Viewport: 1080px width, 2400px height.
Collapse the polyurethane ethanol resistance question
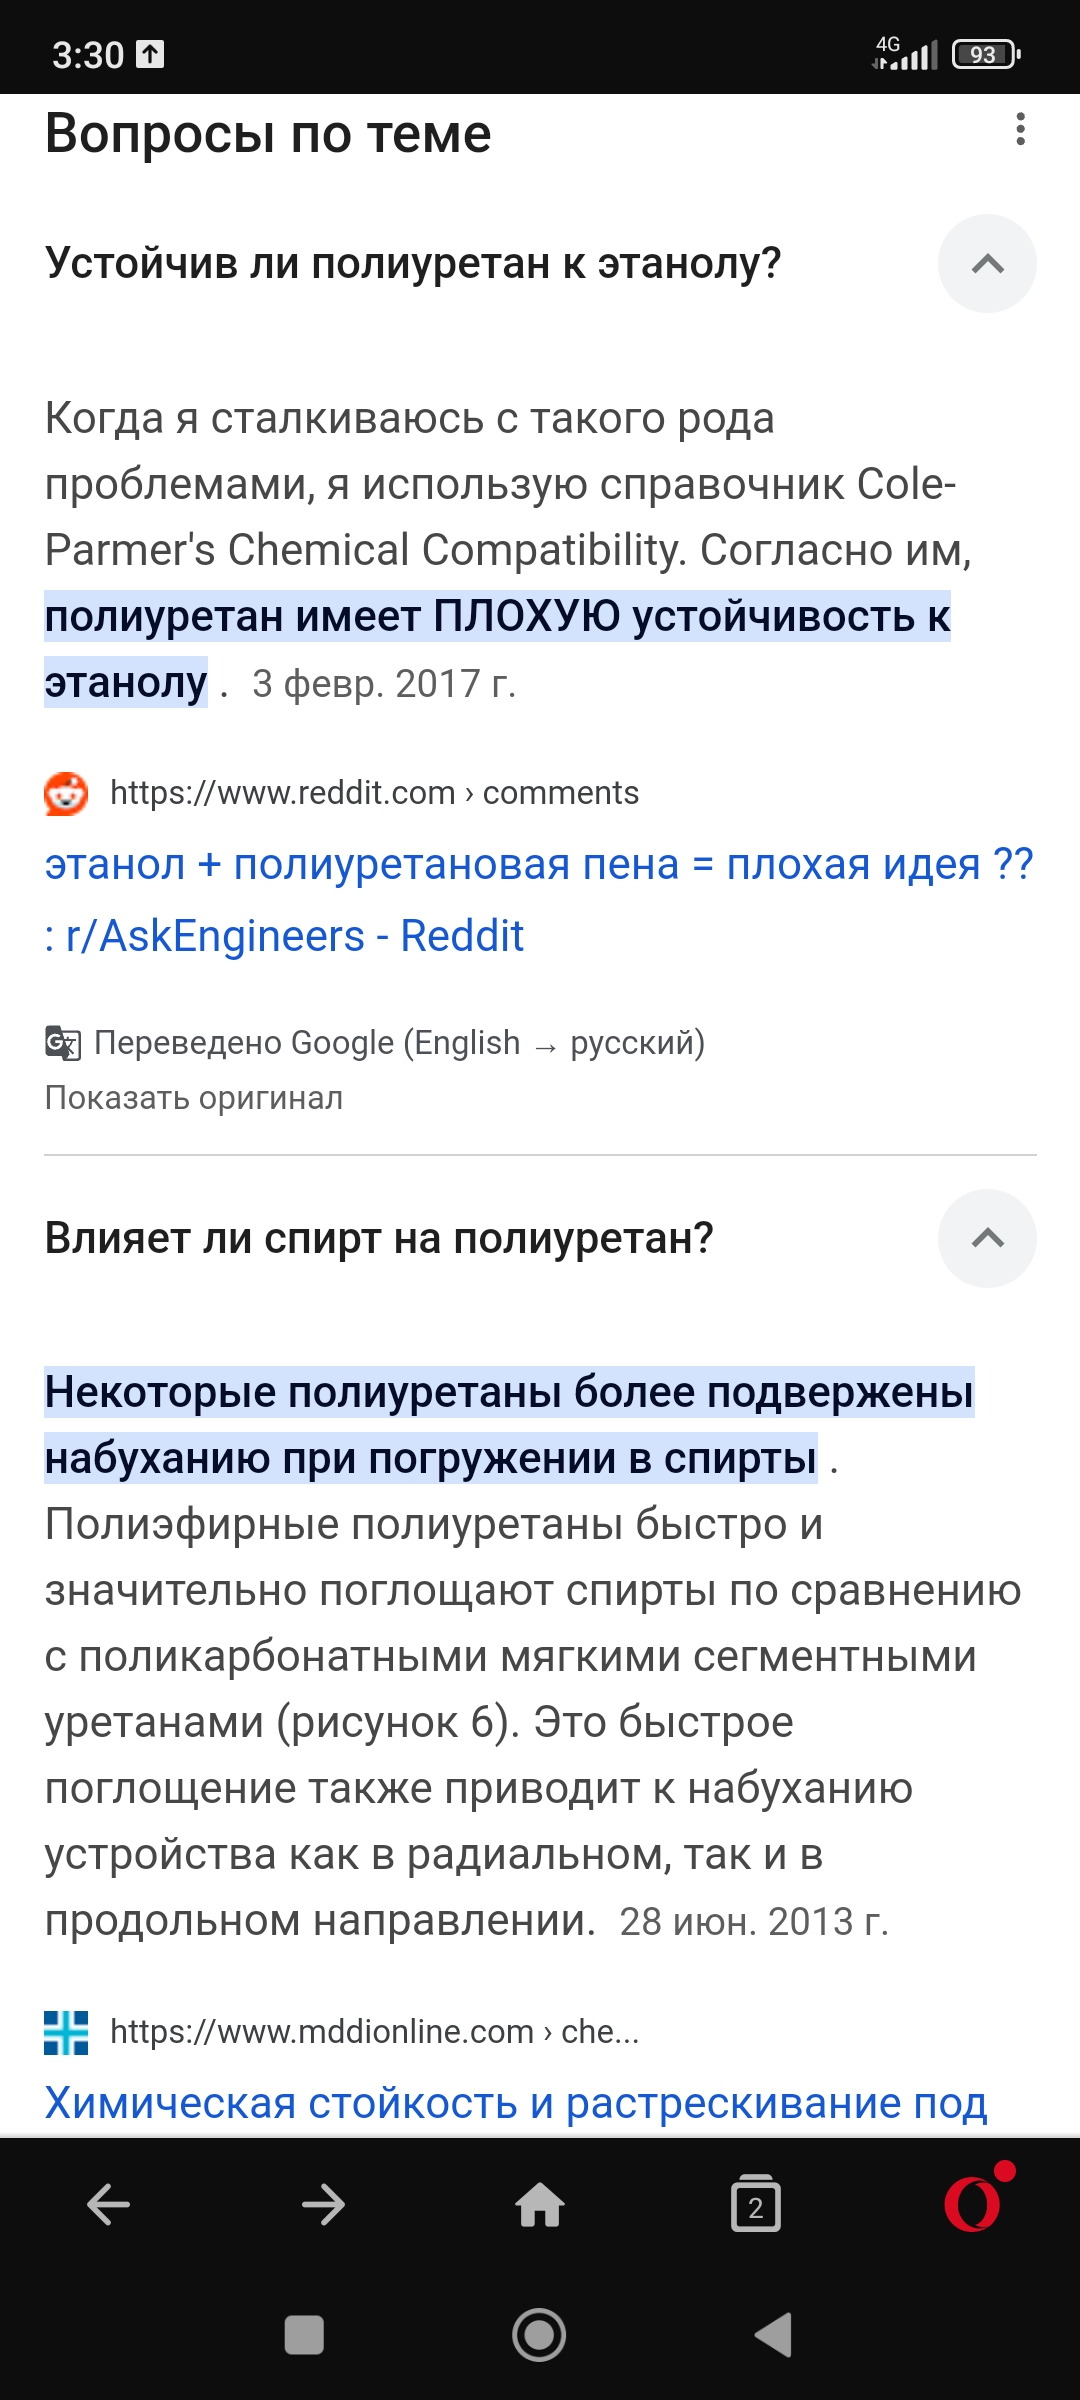pyautogui.click(x=986, y=264)
